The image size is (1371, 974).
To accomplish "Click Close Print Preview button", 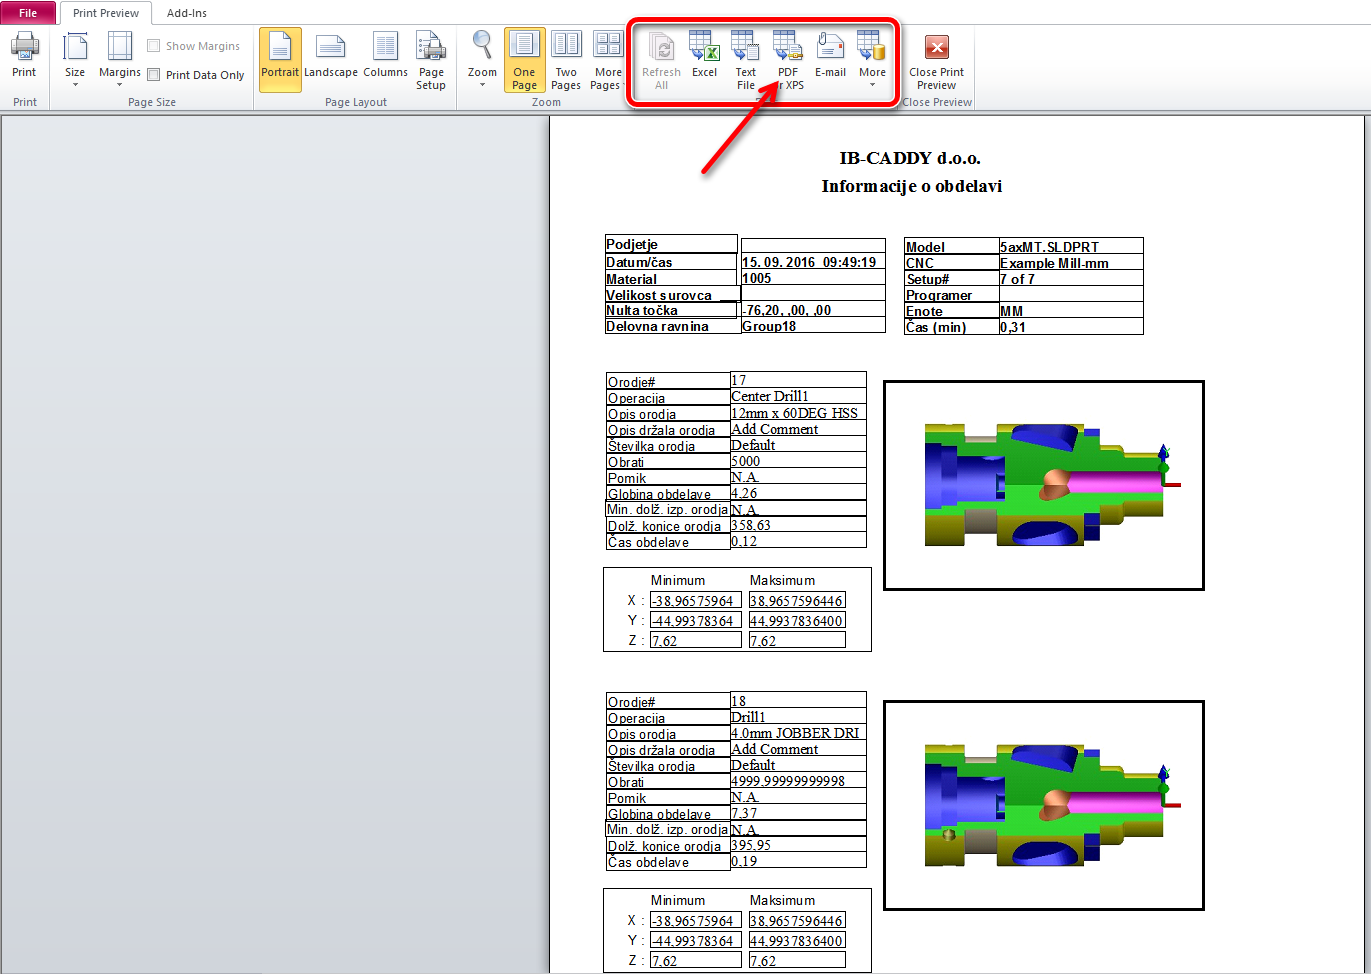I will [936, 60].
